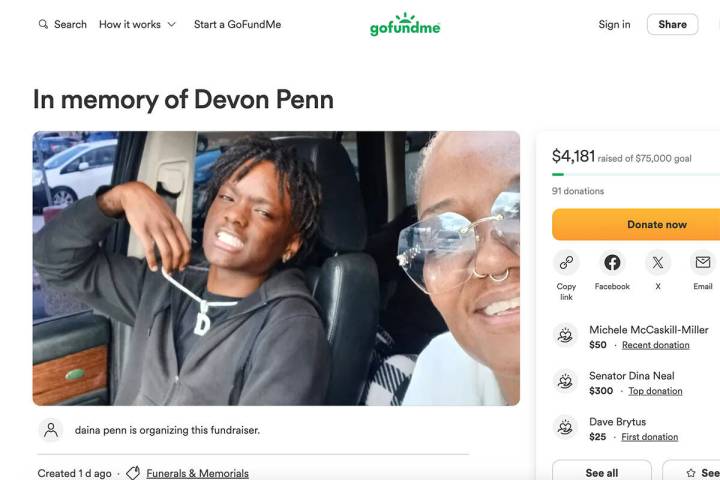Viewport: 720px width, 480px height.
Task: Click the organizer profile avatar icon
Action: [x=50, y=430]
